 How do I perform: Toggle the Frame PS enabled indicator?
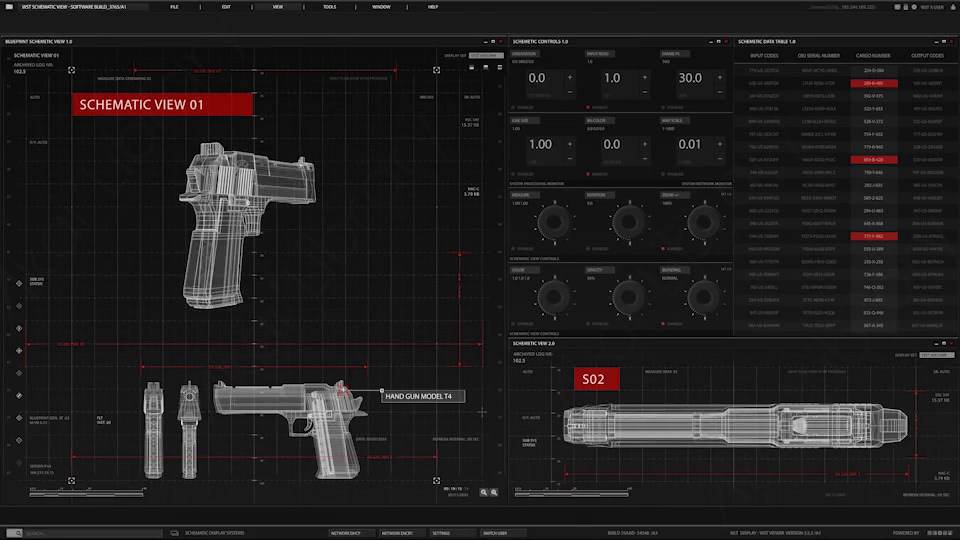tap(663, 107)
